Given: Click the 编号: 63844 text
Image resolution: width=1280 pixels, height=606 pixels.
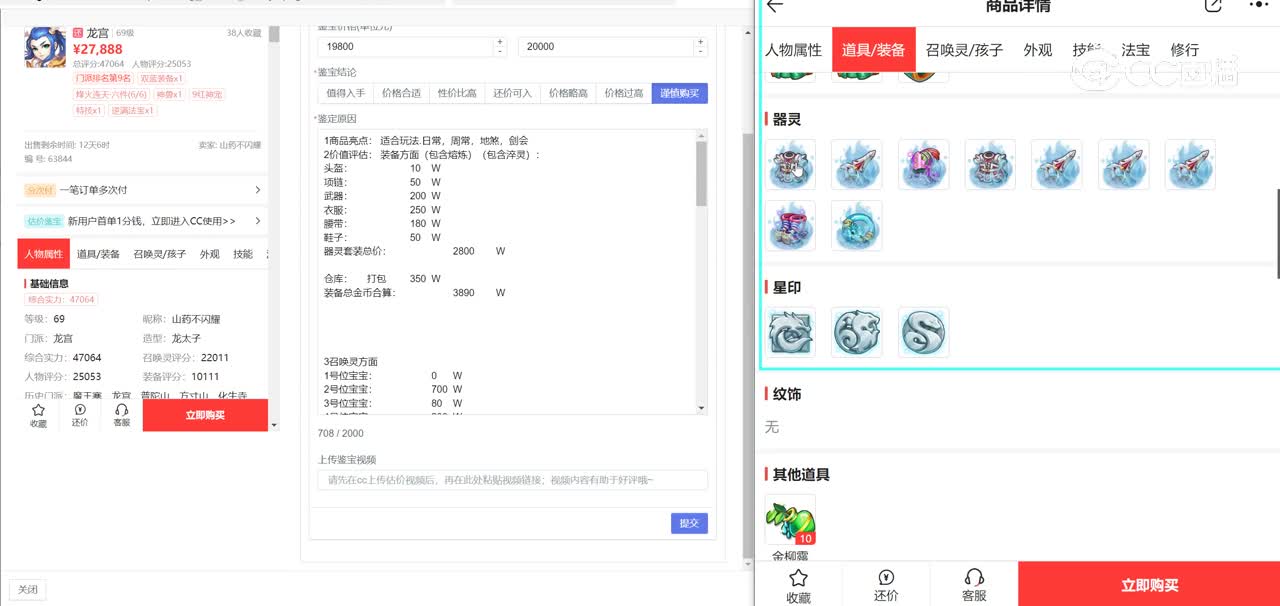Looking at the screenshot, I should point(48,159).
